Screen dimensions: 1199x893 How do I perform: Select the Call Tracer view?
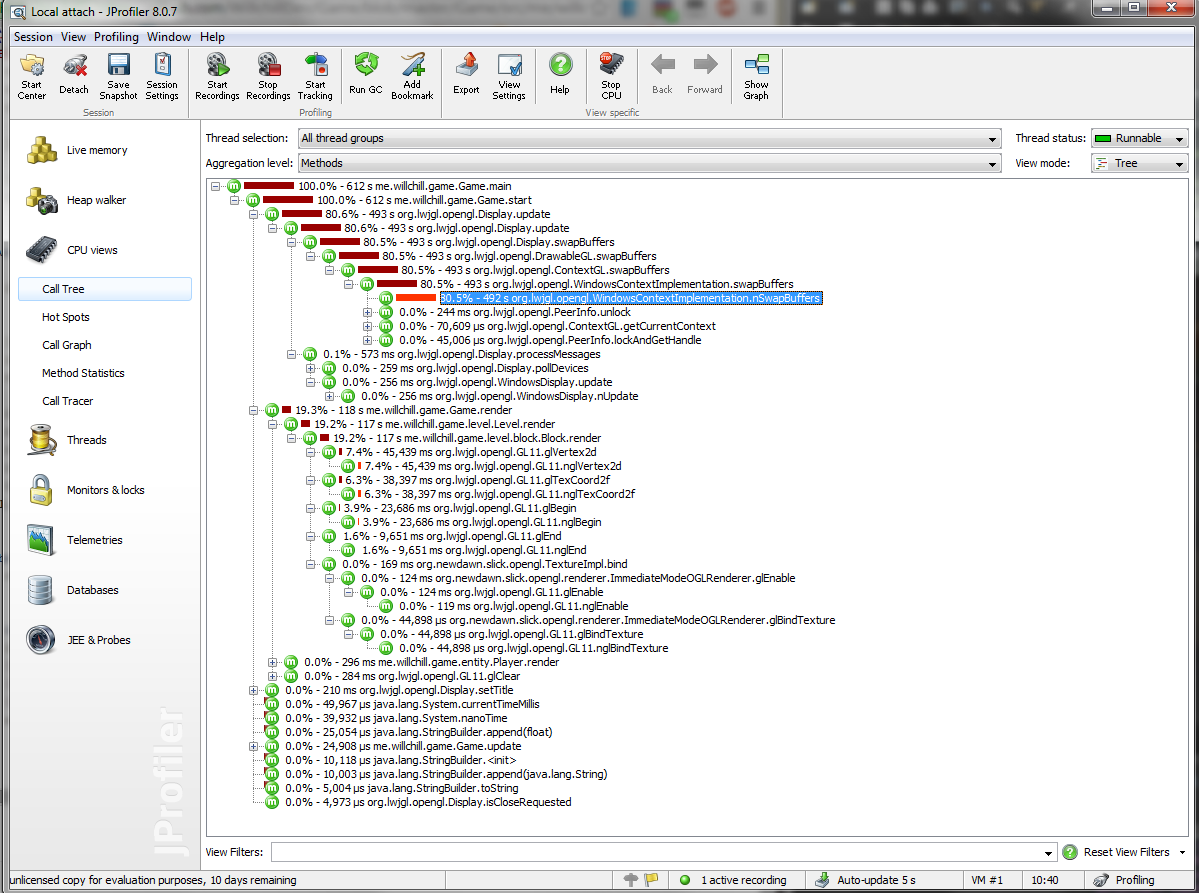[67, 401]
